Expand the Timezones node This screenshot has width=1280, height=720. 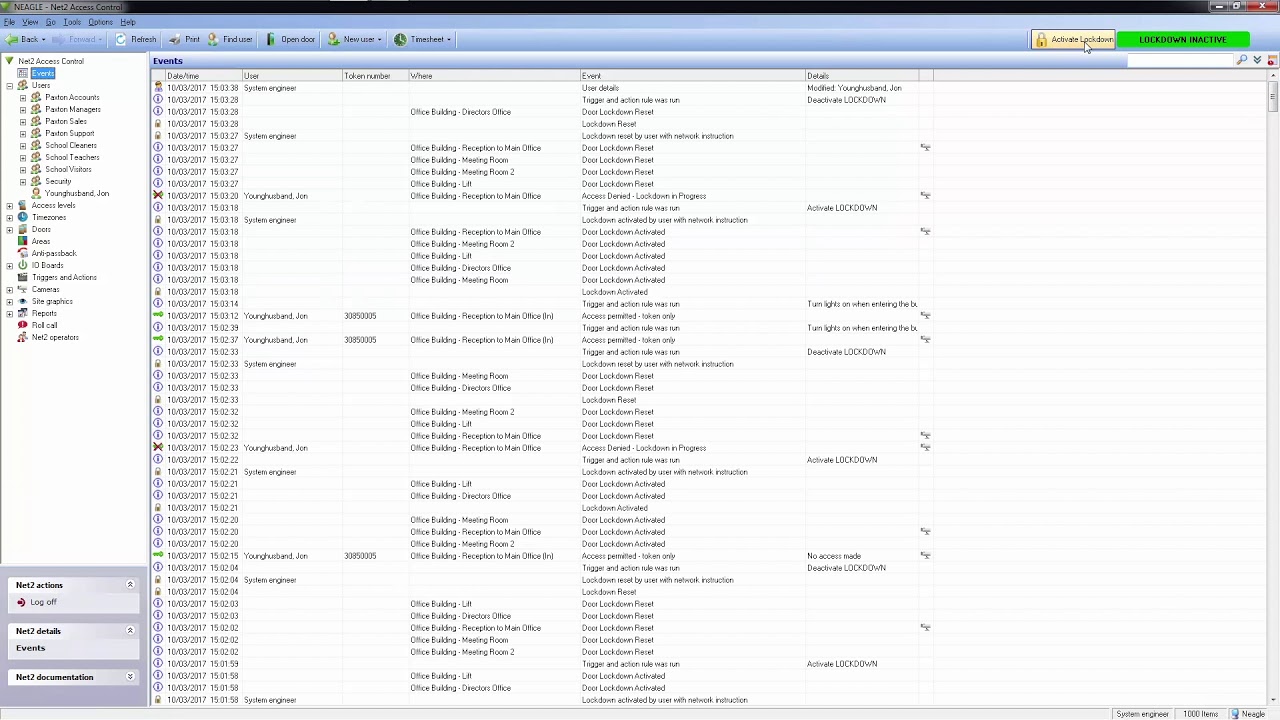pos(9,217)
